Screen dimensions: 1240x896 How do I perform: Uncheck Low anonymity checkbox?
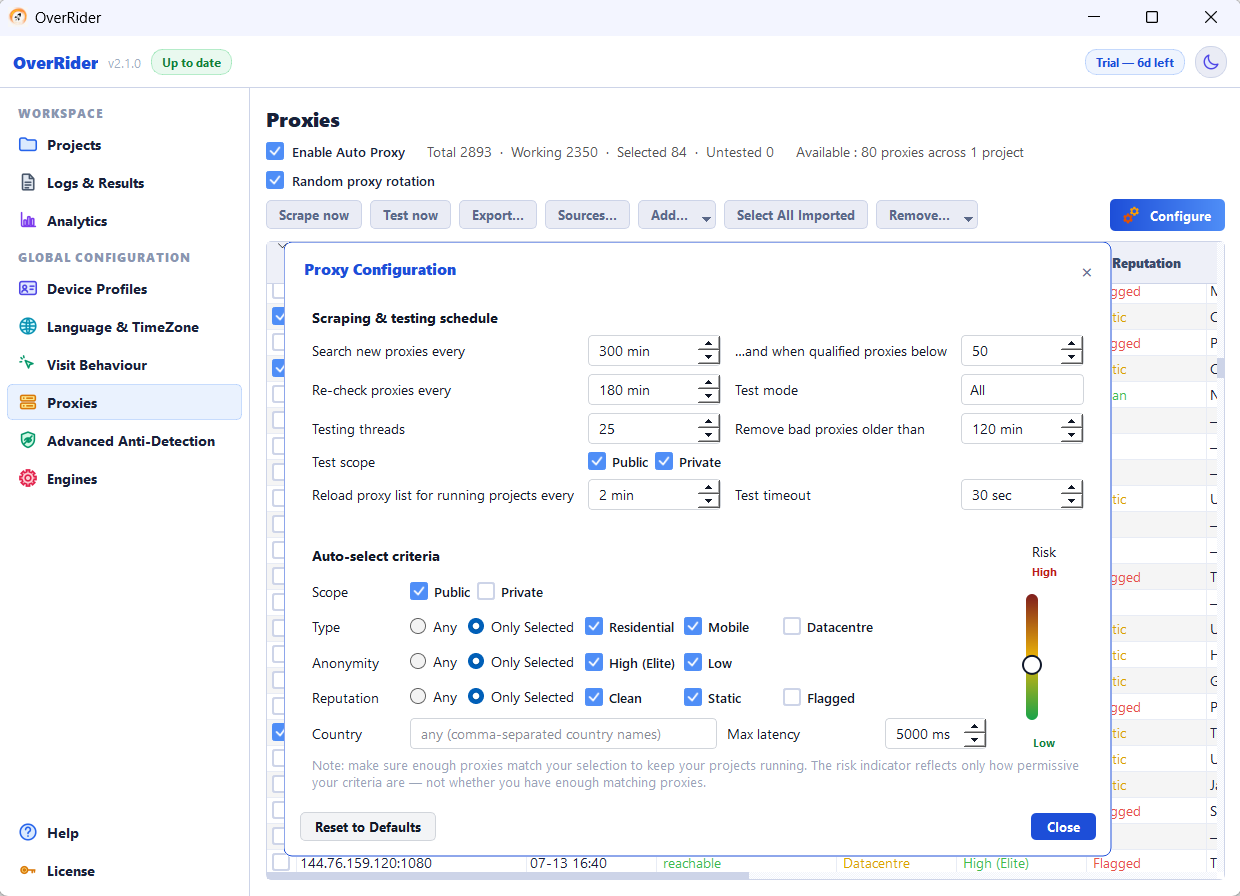click(693, 662)
